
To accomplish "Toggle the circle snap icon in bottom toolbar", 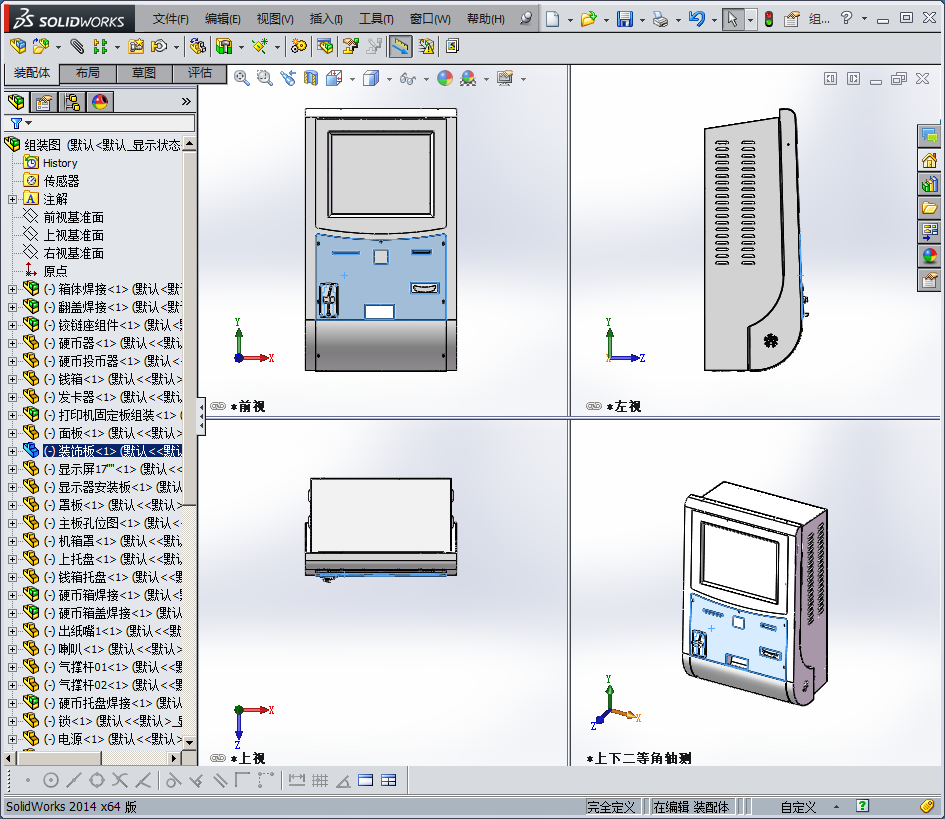I will point(51,780).
